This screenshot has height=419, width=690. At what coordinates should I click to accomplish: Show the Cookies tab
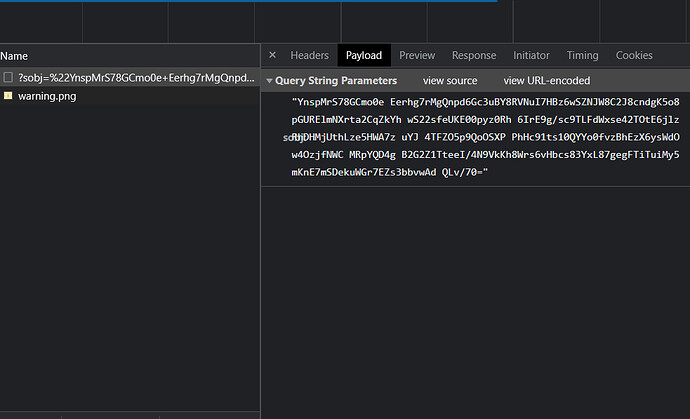pyautogui.click(x=634, y=55)
